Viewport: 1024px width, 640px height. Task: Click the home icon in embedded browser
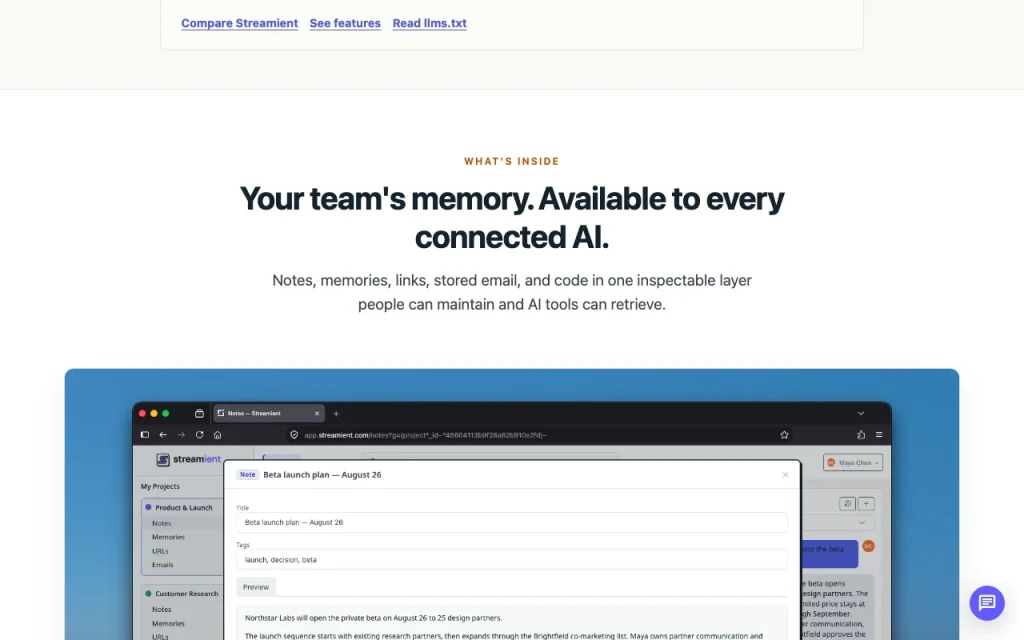tap(217, 435)
